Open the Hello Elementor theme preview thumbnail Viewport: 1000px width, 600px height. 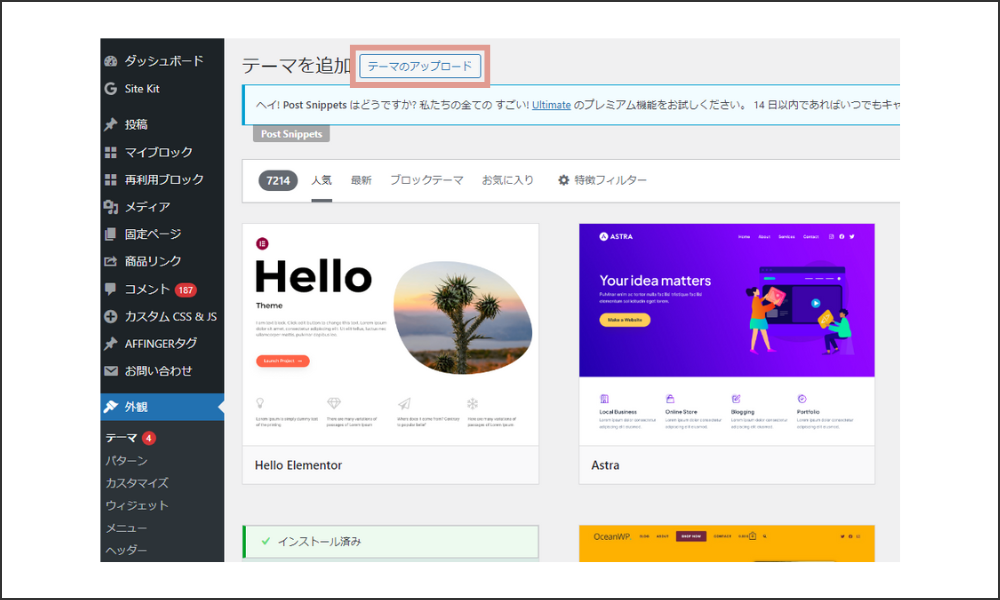[x=390, y=335]
